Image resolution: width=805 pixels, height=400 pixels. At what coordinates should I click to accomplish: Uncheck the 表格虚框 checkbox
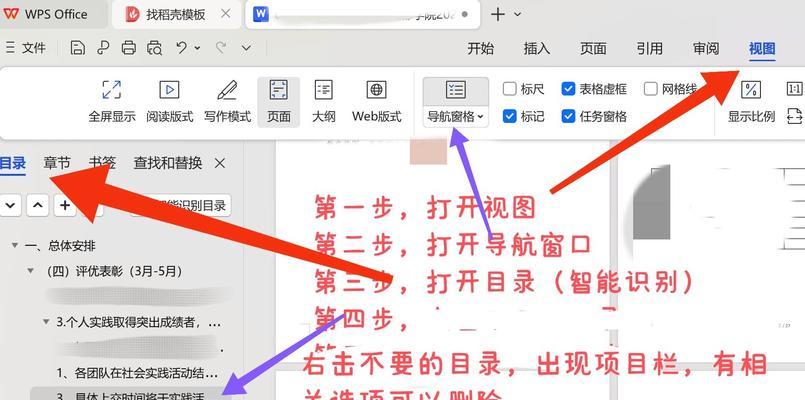568,89
